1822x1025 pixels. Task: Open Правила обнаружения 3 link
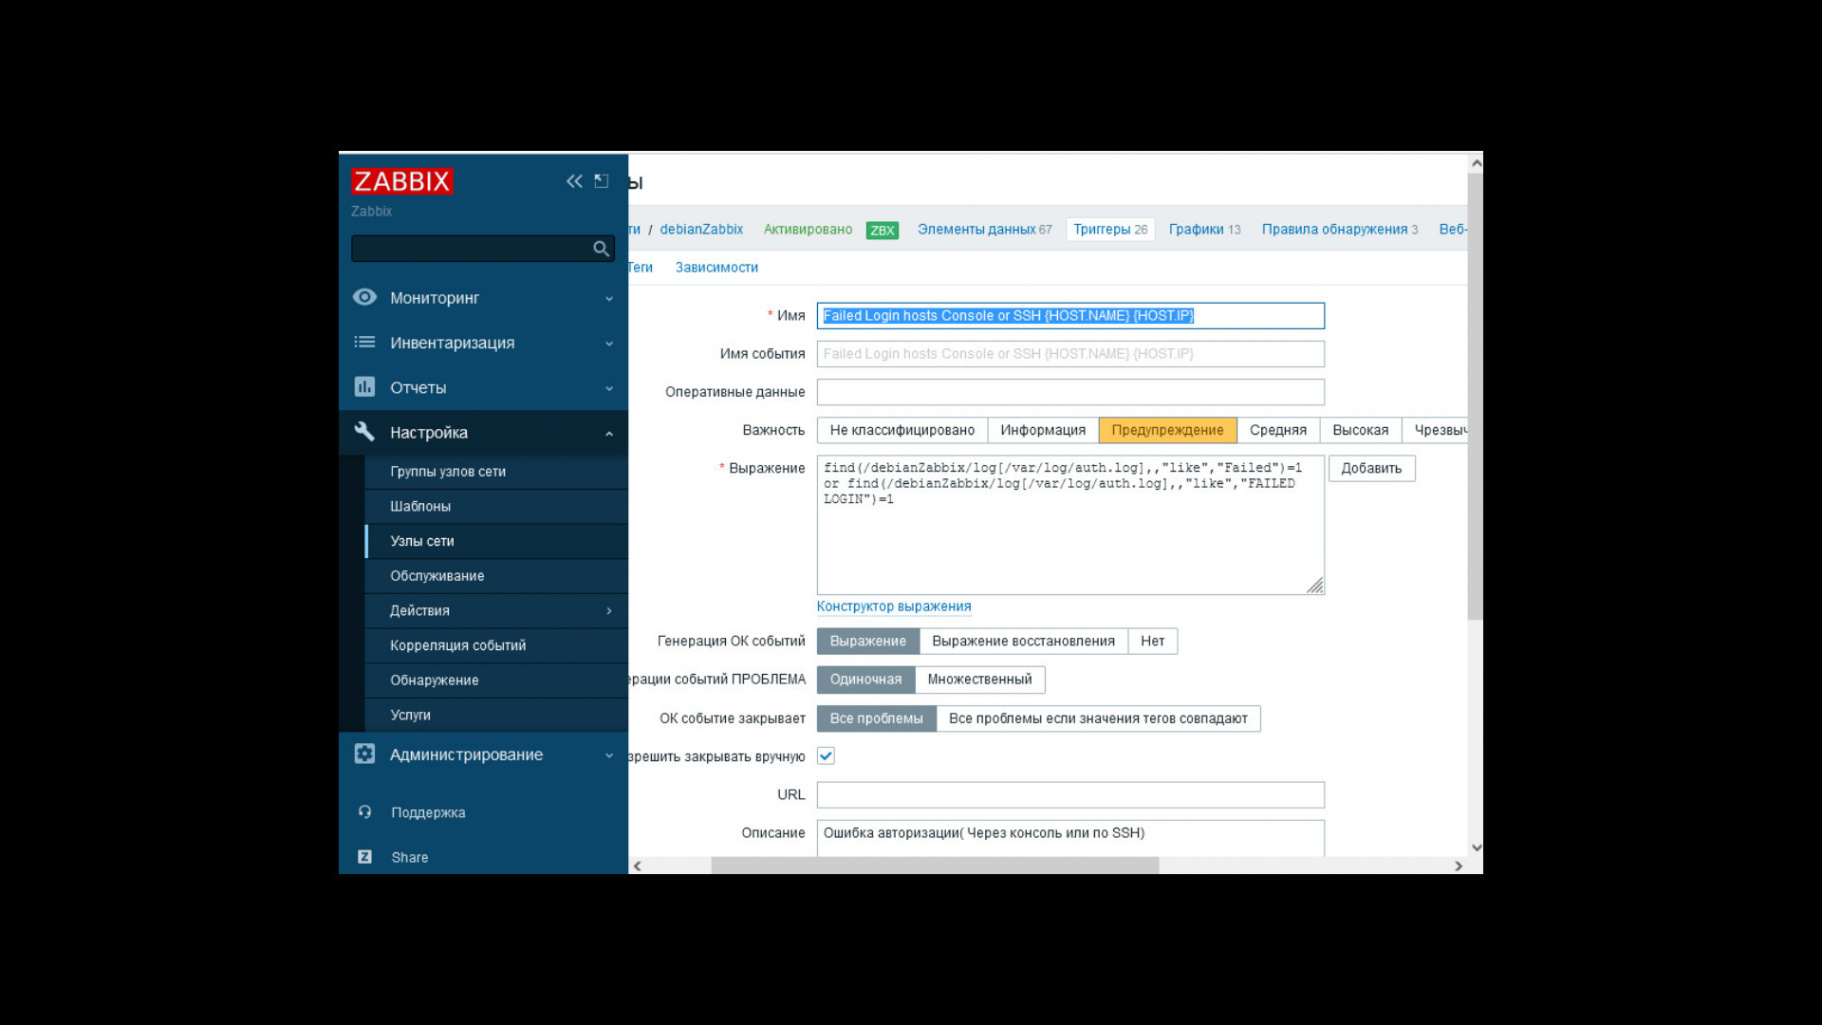click(1340, 229)
